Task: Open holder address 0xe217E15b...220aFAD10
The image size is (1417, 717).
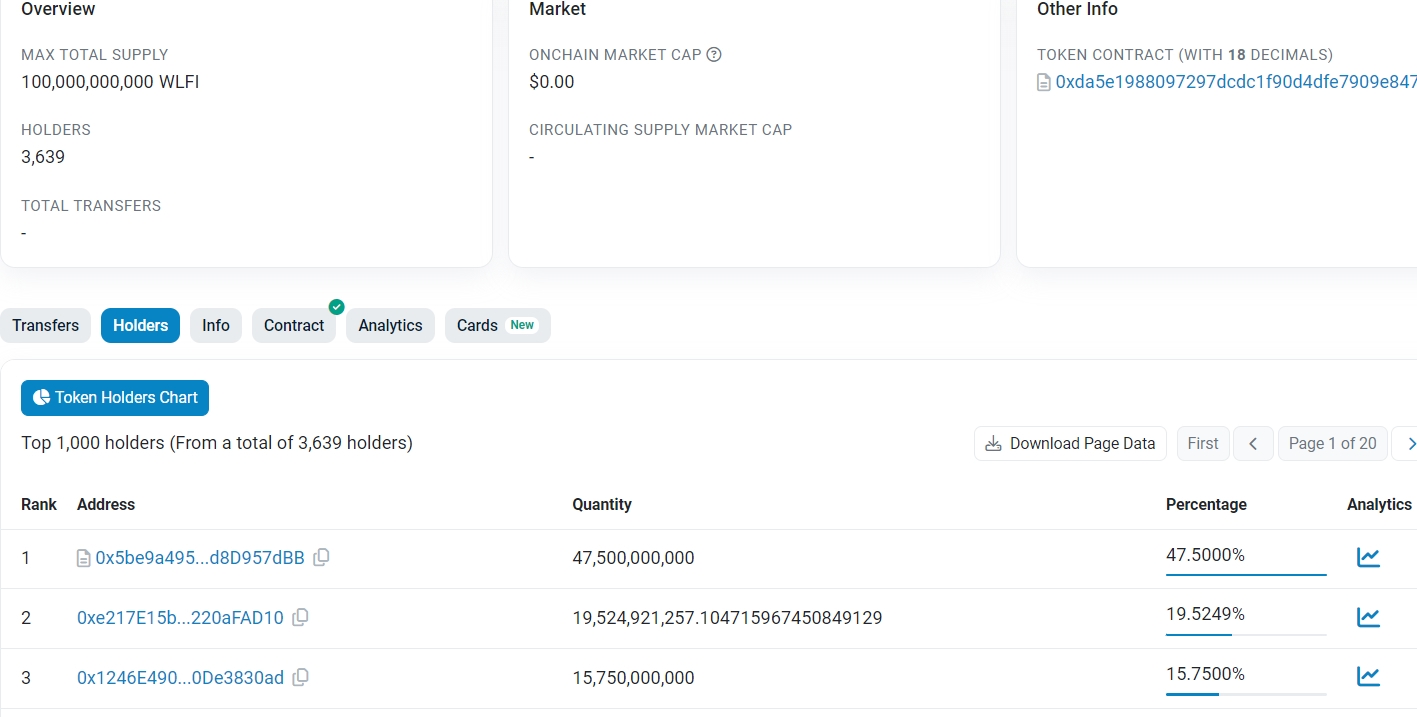Action: pyautogui.click(x=180, y=618)
